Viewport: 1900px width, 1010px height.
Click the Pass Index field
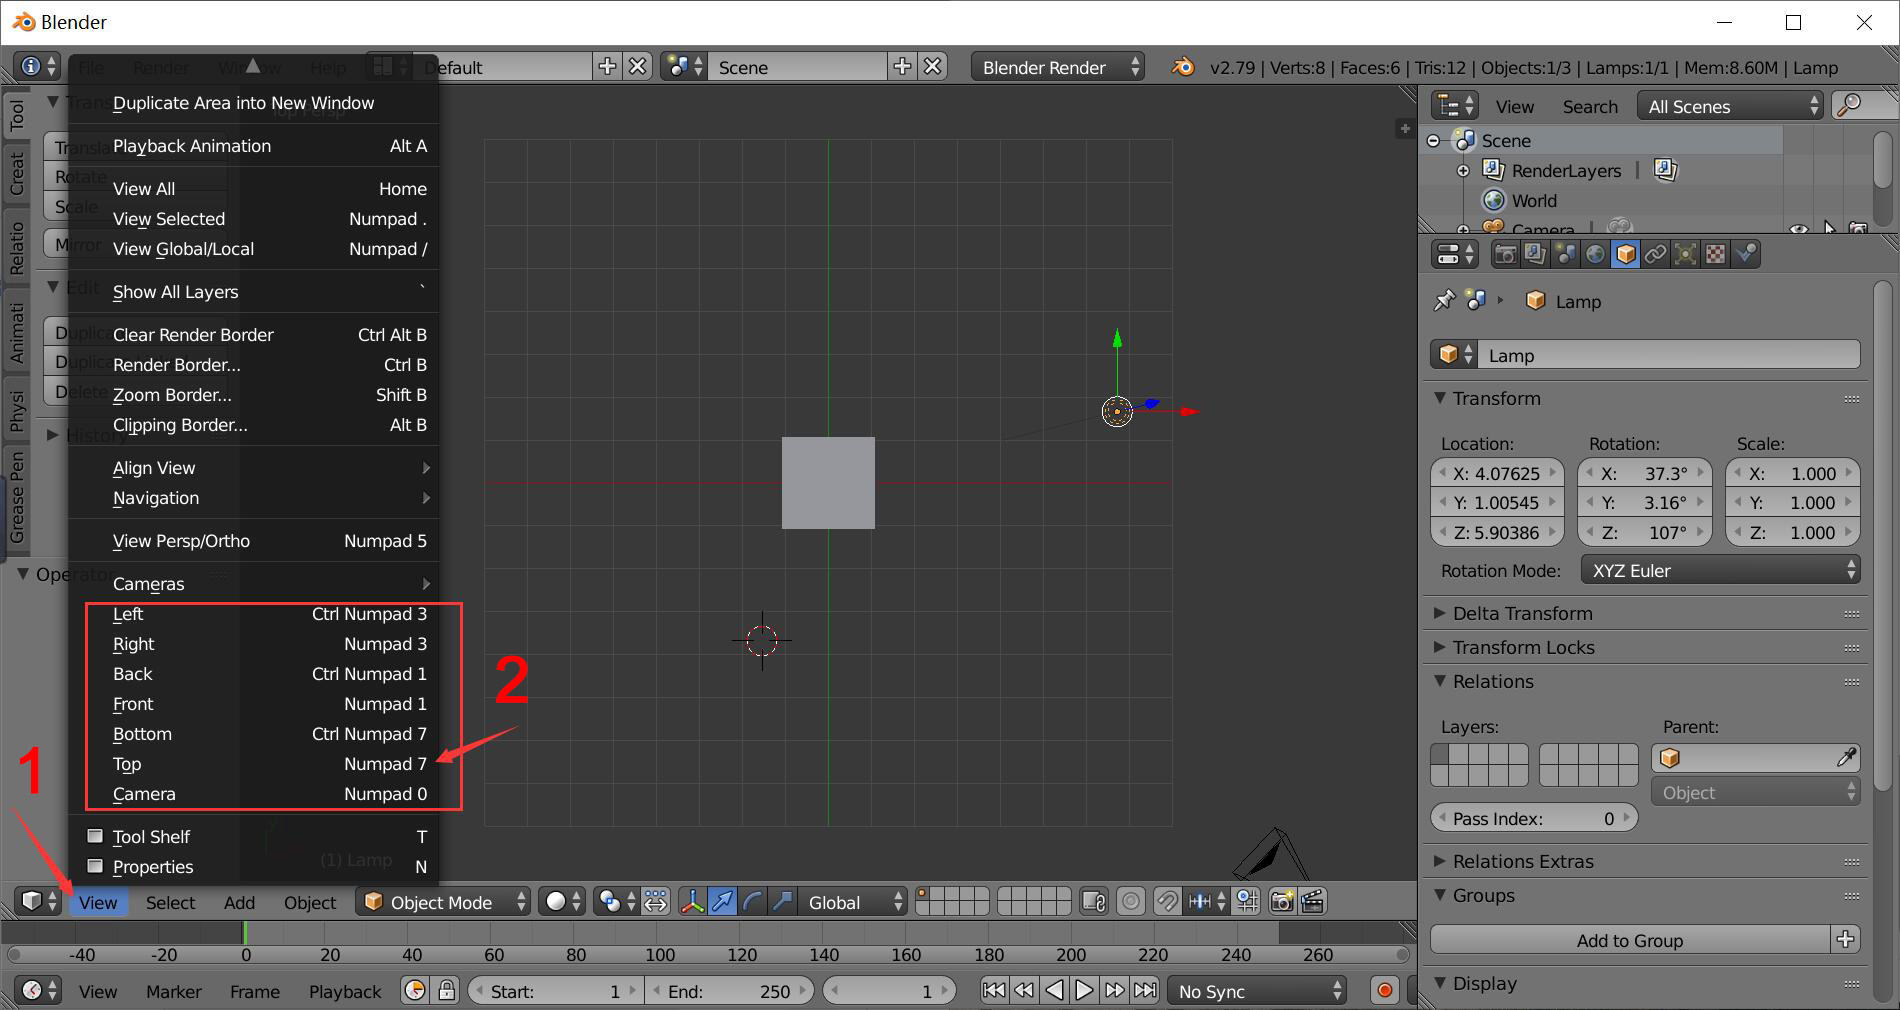click(x=1534, y=818)
